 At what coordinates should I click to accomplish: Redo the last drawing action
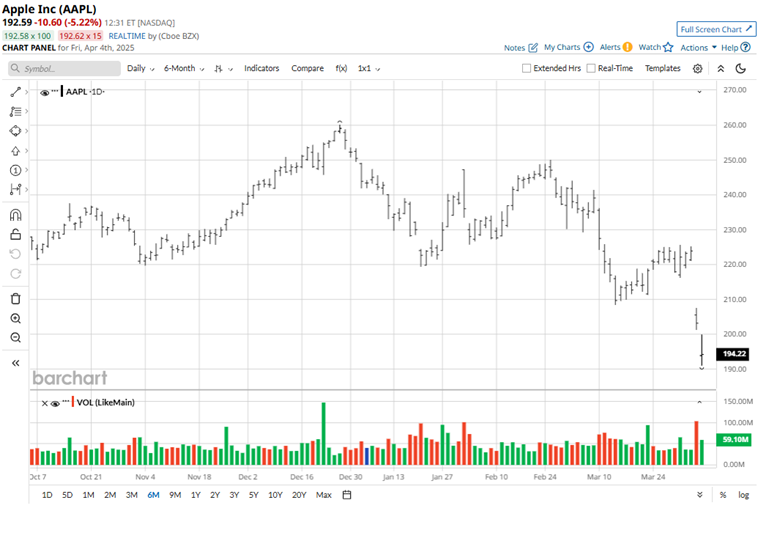(15, 273)
